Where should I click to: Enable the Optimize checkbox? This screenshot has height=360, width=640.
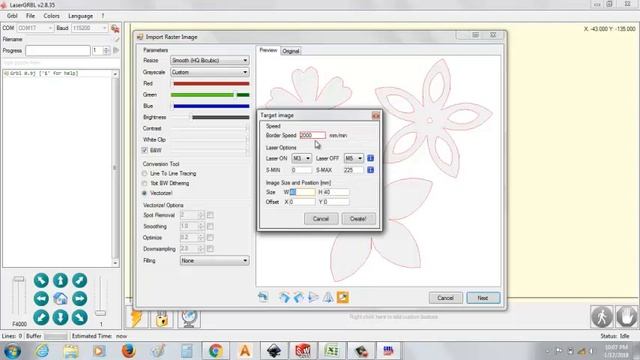click(x=210, y=237)
